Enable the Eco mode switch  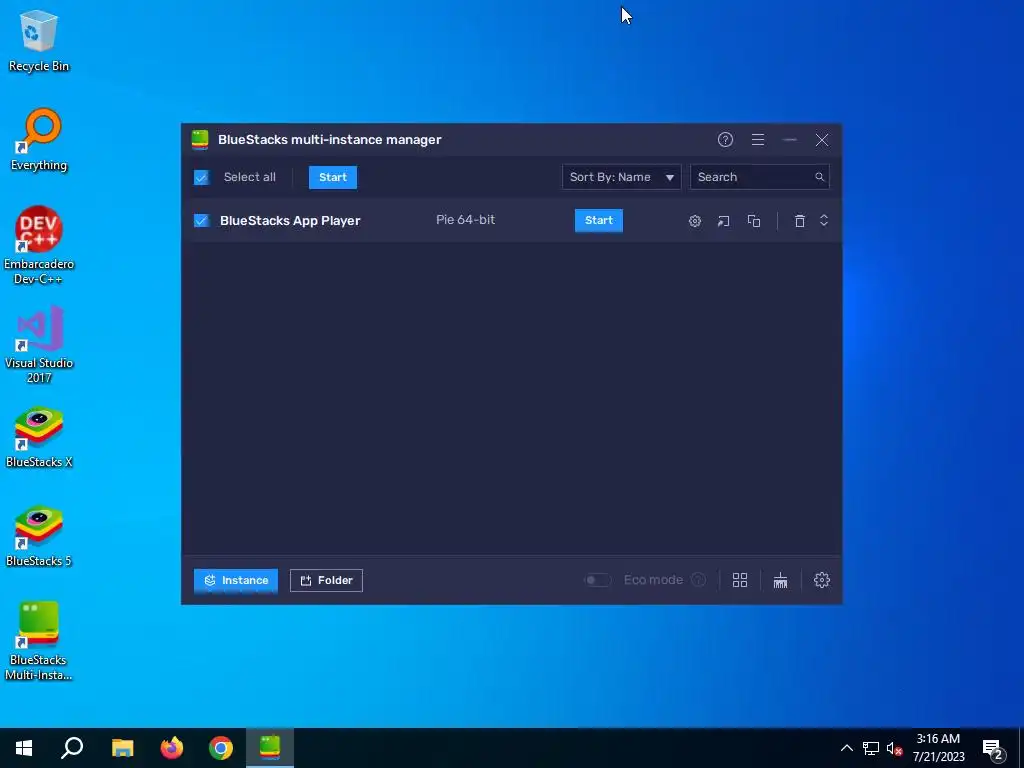pyautogui.click(x=597, y=580)
